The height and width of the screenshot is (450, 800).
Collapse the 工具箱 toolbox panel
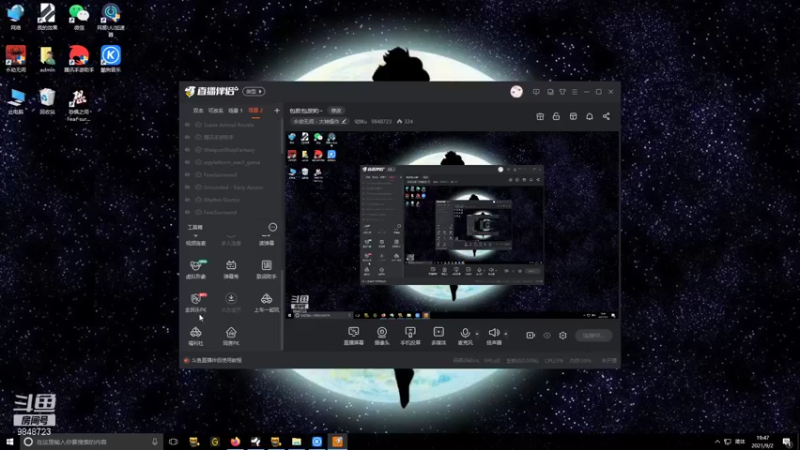click(273, 227)
